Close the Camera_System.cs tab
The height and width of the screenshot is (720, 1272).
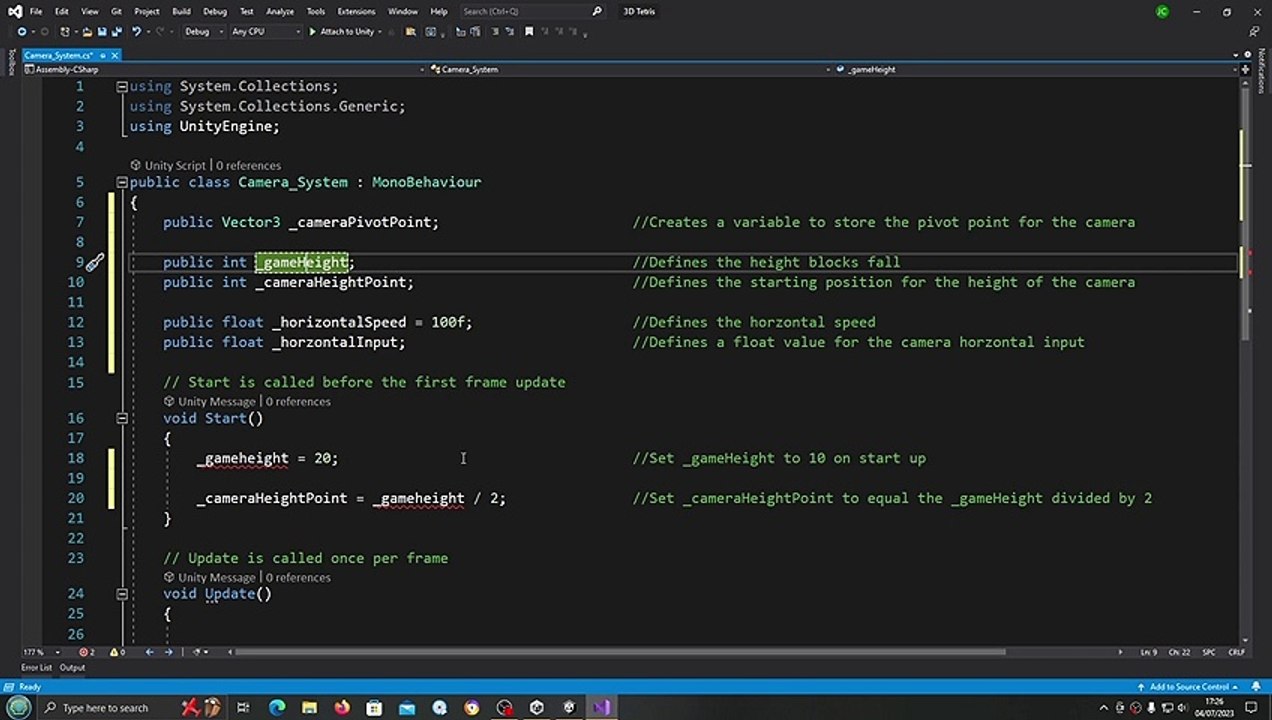point(115,55)
